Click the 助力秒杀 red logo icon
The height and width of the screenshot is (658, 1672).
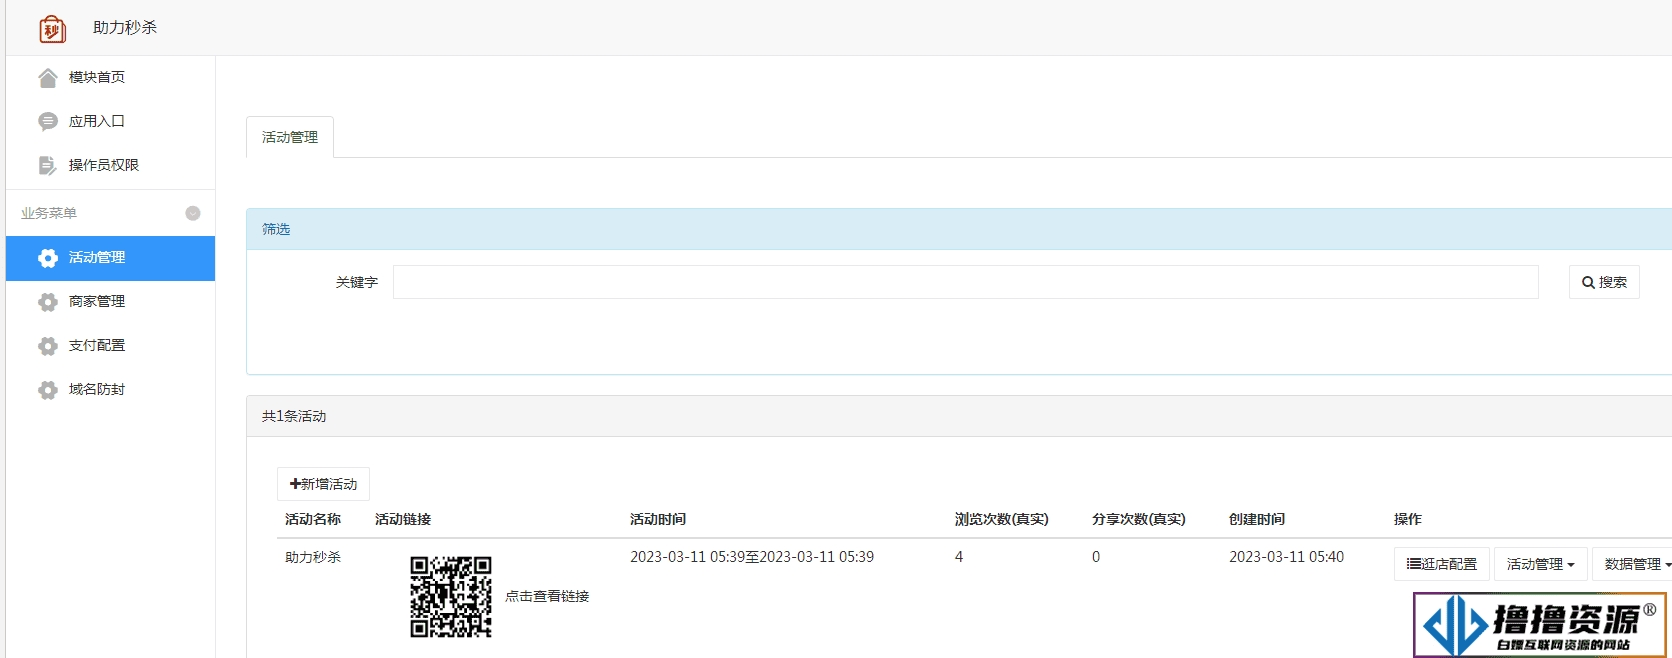[x=52, y=29]
